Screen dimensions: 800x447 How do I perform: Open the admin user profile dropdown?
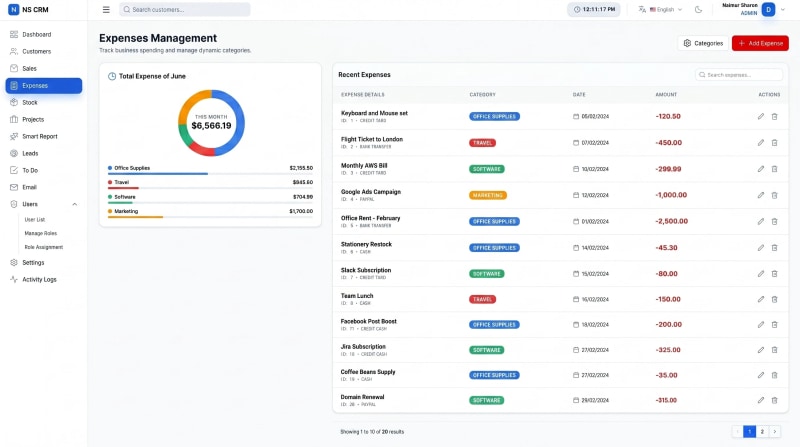753,9
